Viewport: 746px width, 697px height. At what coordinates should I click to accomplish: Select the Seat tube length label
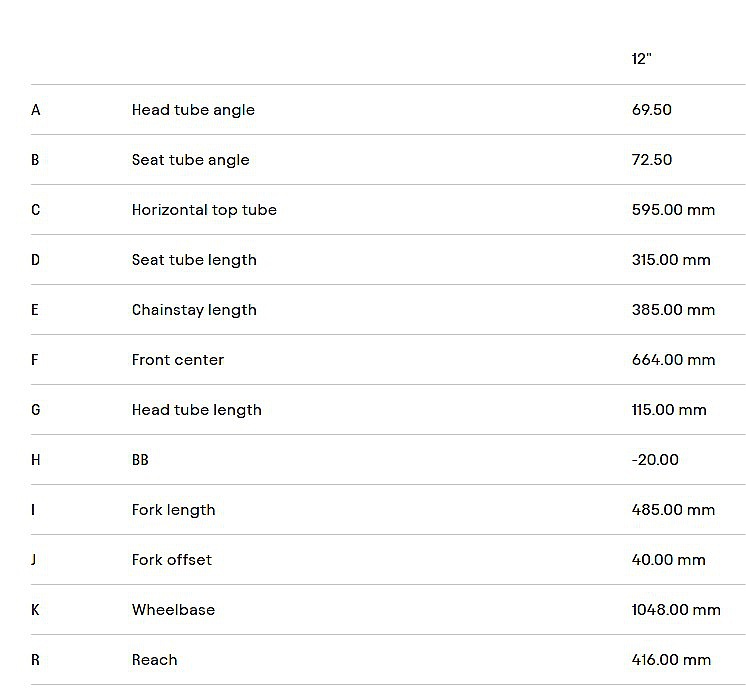point(194,260)
